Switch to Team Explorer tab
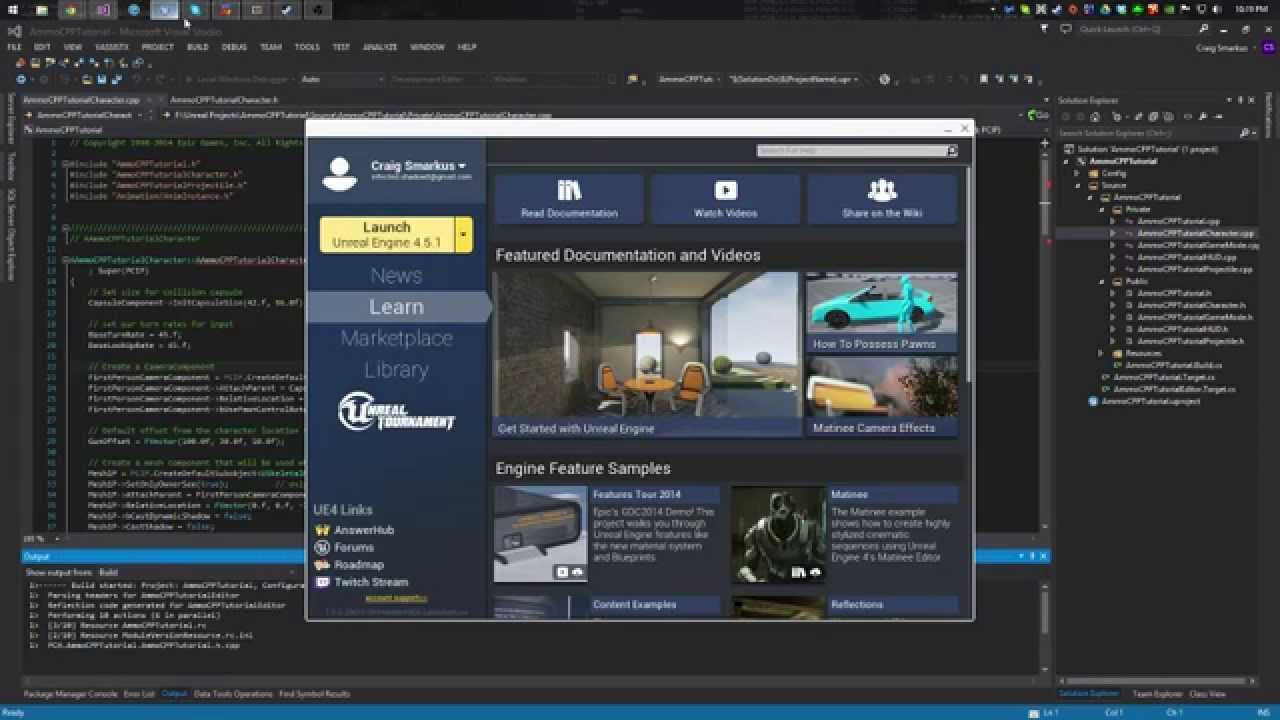 tap(1157, 693)
